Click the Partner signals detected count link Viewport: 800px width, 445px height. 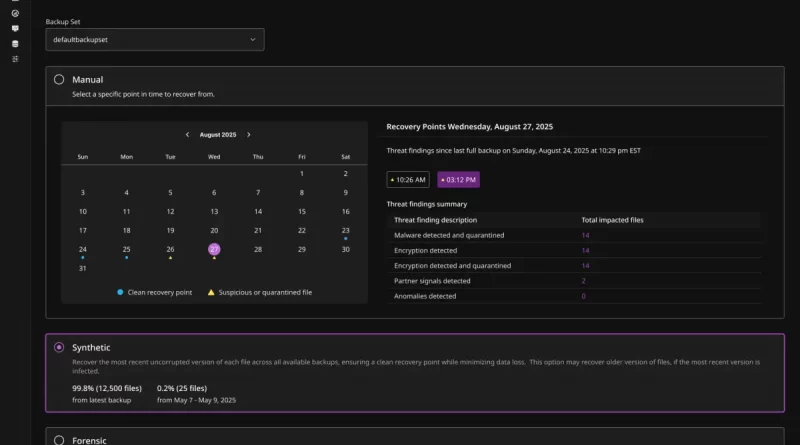584,281
